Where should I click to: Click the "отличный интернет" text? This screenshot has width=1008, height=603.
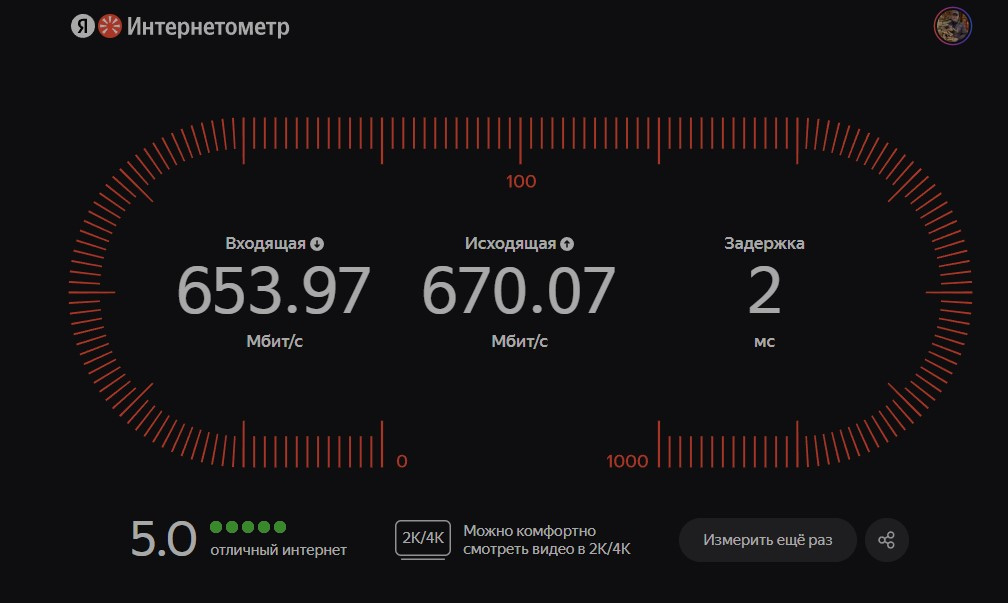pyautogui.click(x=278, y=550)
